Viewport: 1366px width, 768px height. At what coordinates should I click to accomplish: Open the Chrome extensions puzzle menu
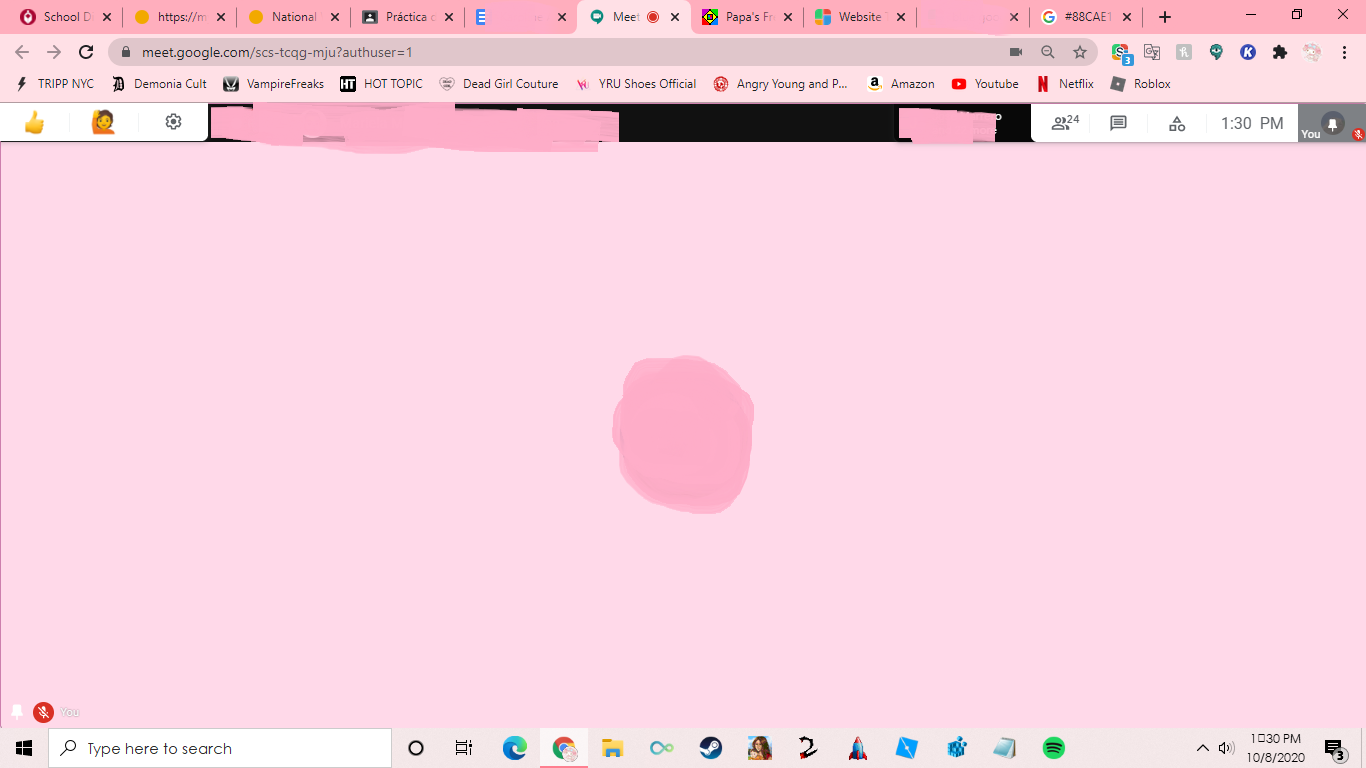tap(1279, 52)
